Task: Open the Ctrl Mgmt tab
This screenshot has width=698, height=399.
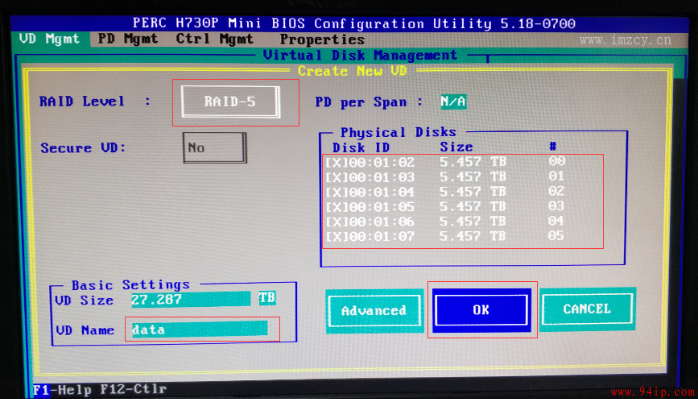Action: coord(215,39)
